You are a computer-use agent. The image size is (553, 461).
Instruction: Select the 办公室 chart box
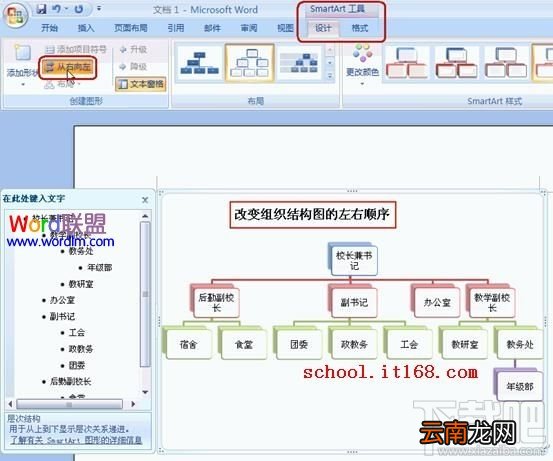point(437,303)
